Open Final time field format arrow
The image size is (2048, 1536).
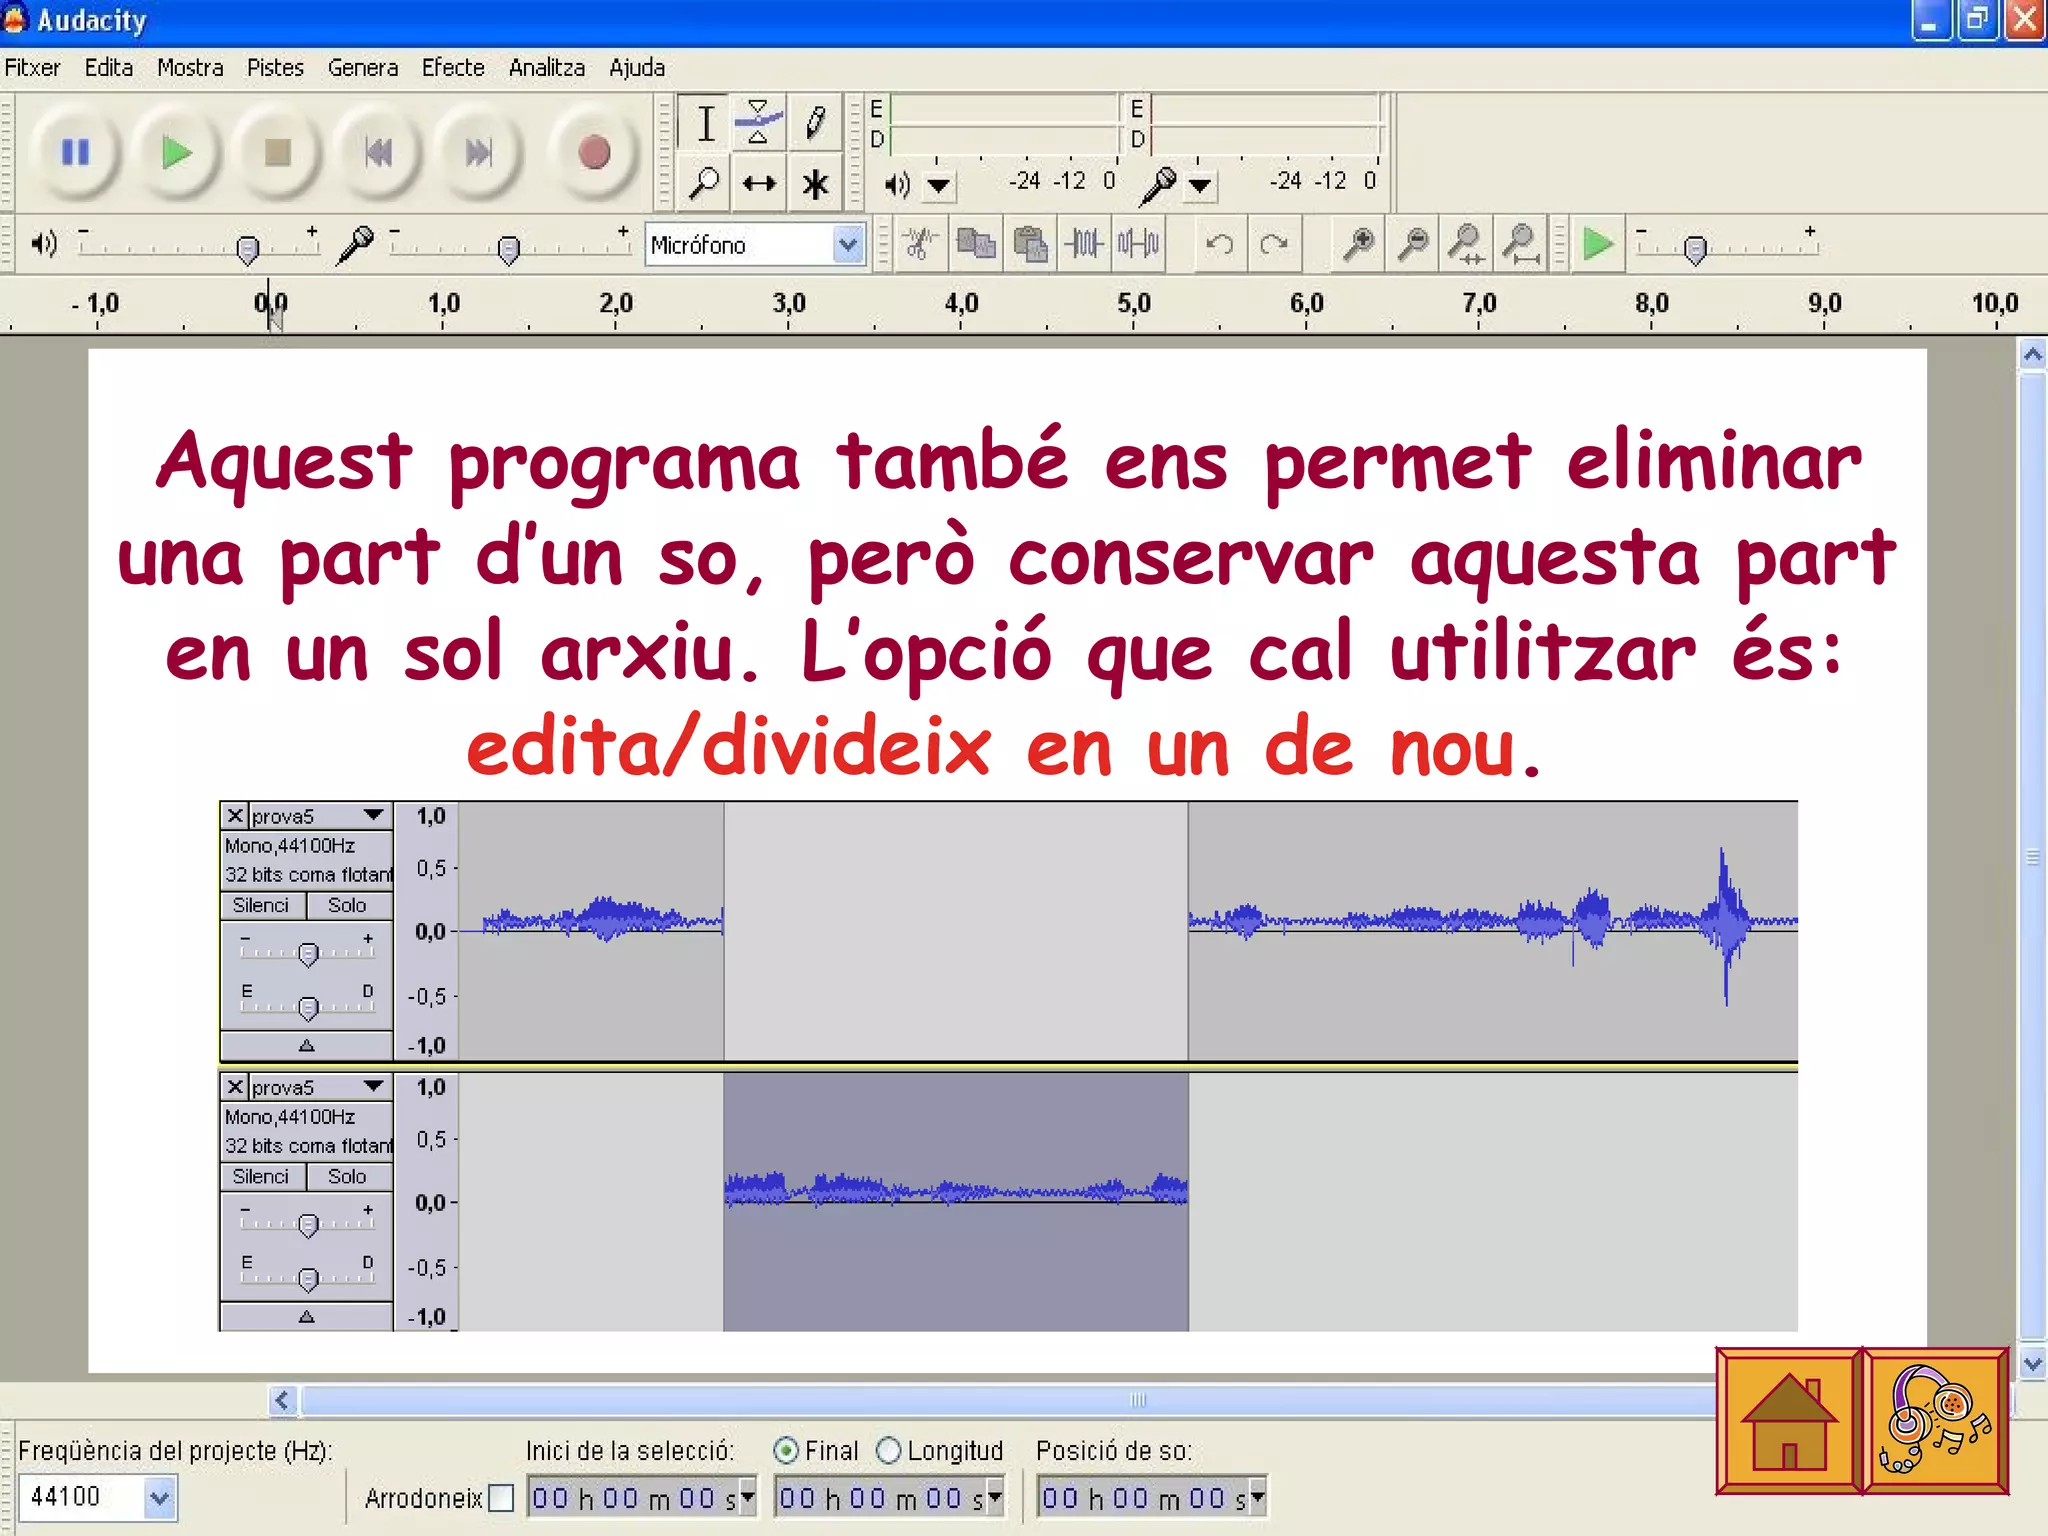point(994,1497)
